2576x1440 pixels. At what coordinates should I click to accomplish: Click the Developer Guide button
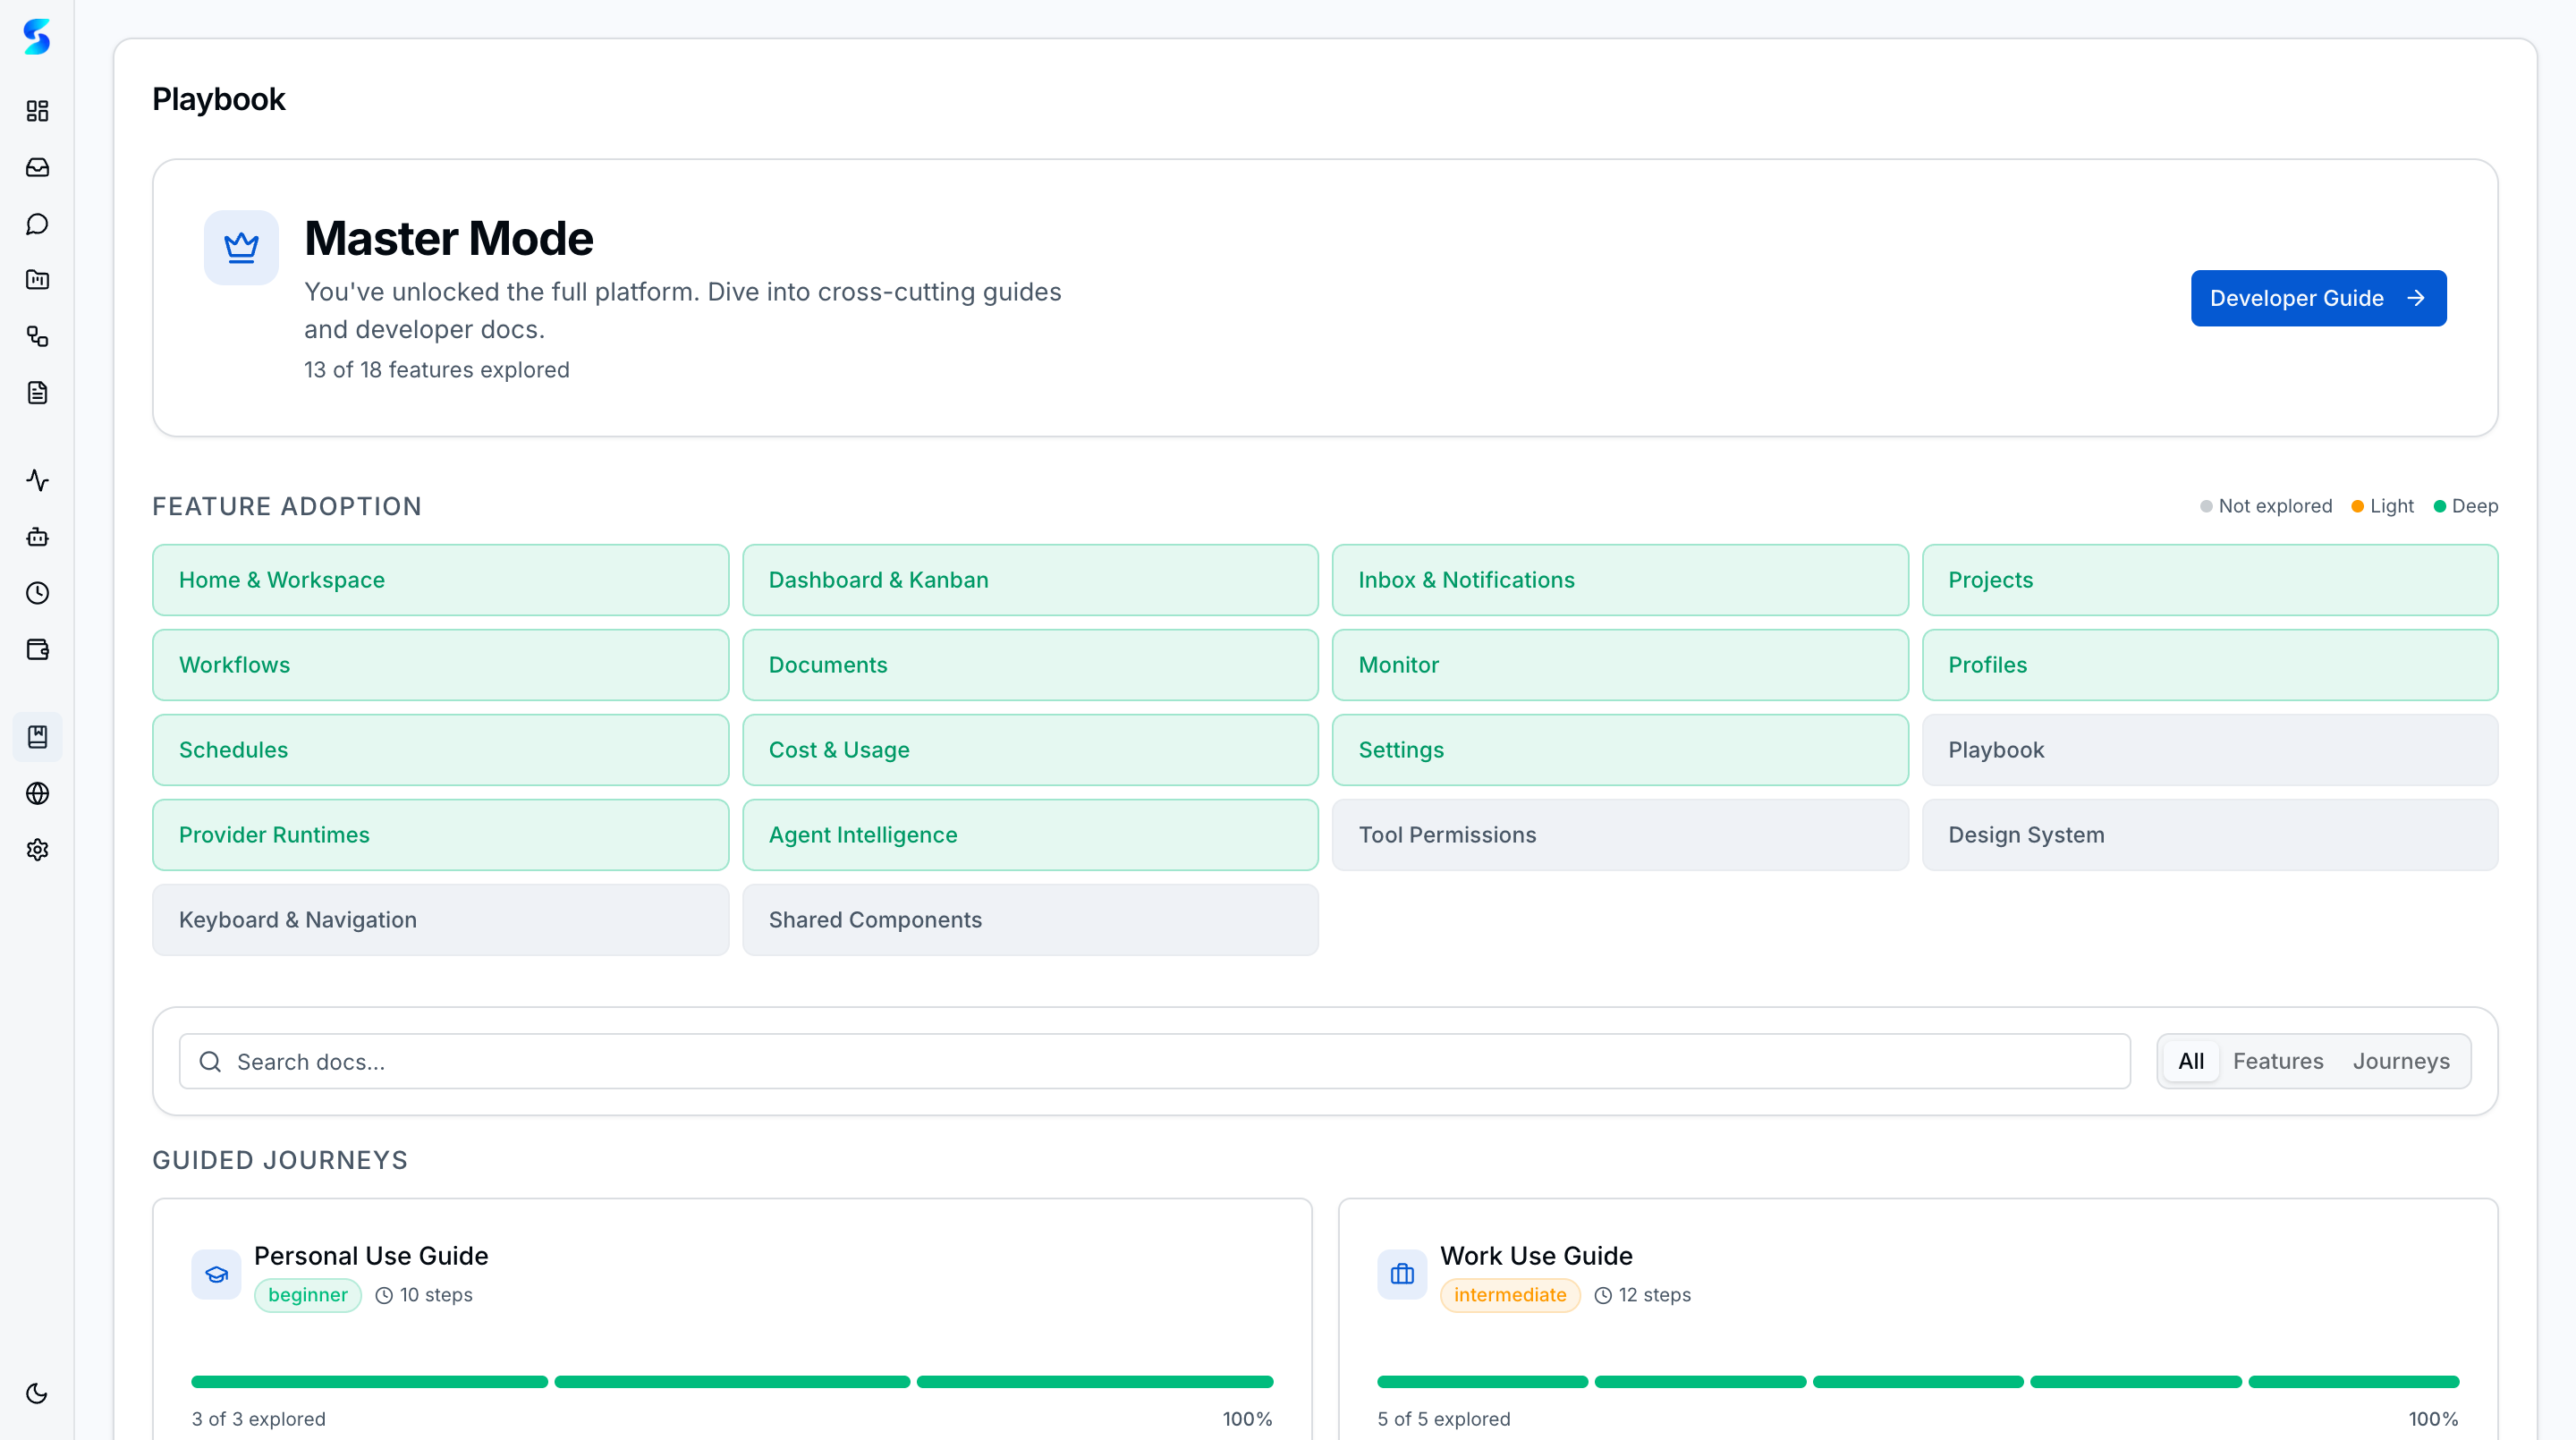tap(2318, 298)
